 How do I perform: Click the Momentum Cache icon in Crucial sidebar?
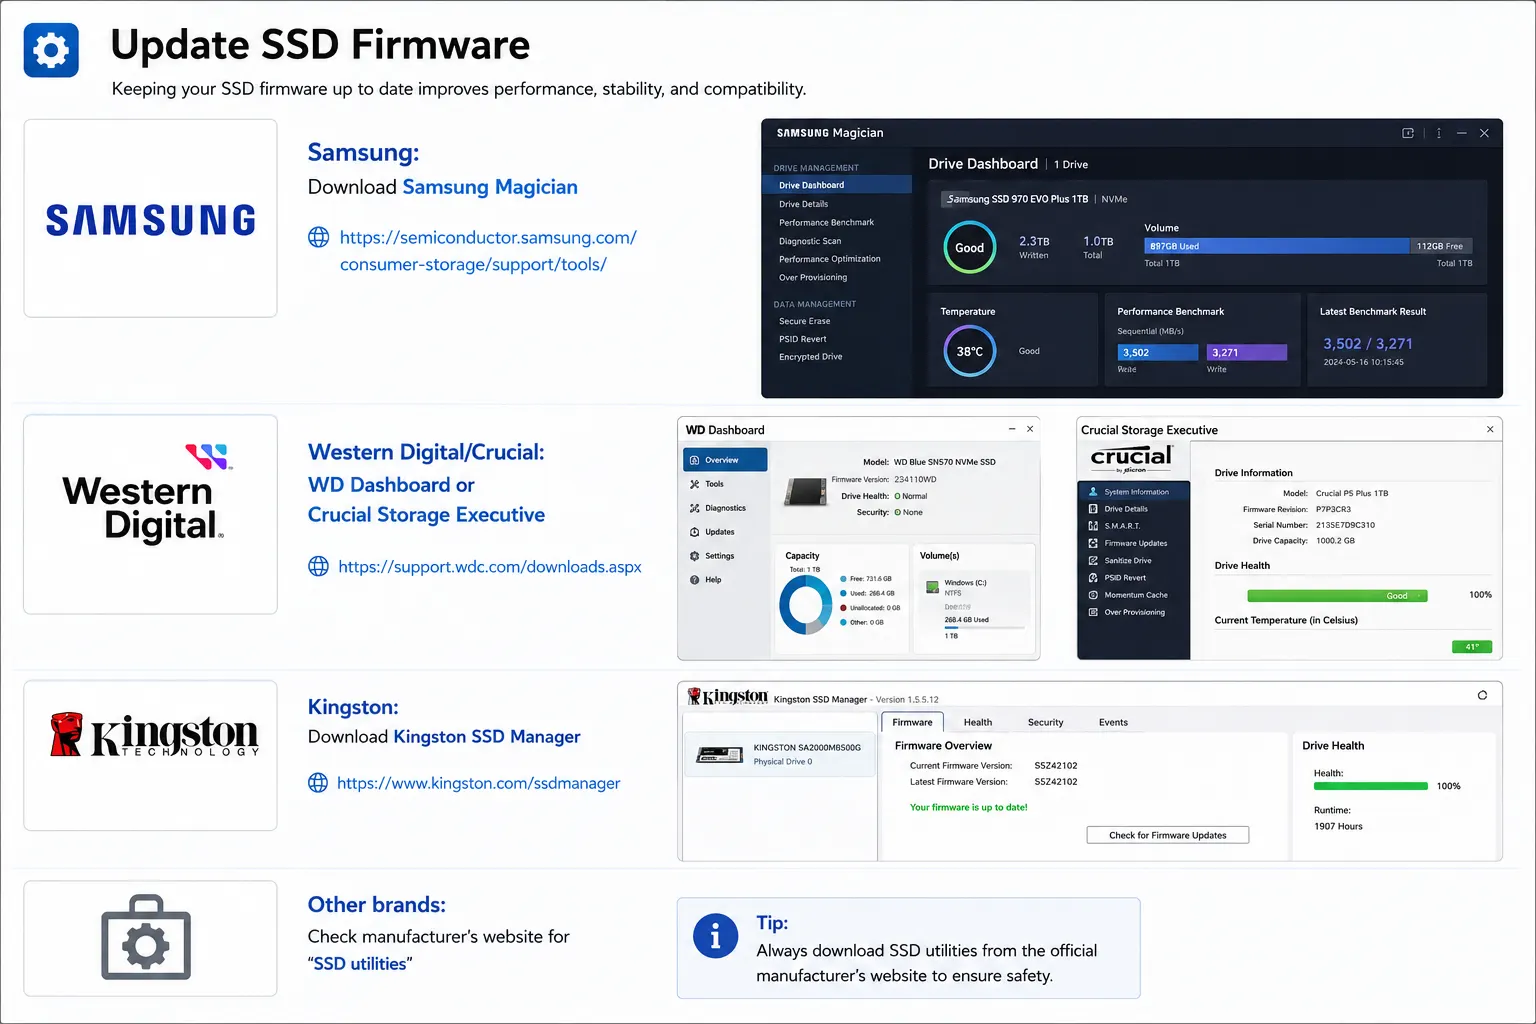click(x=1093, y=595)
